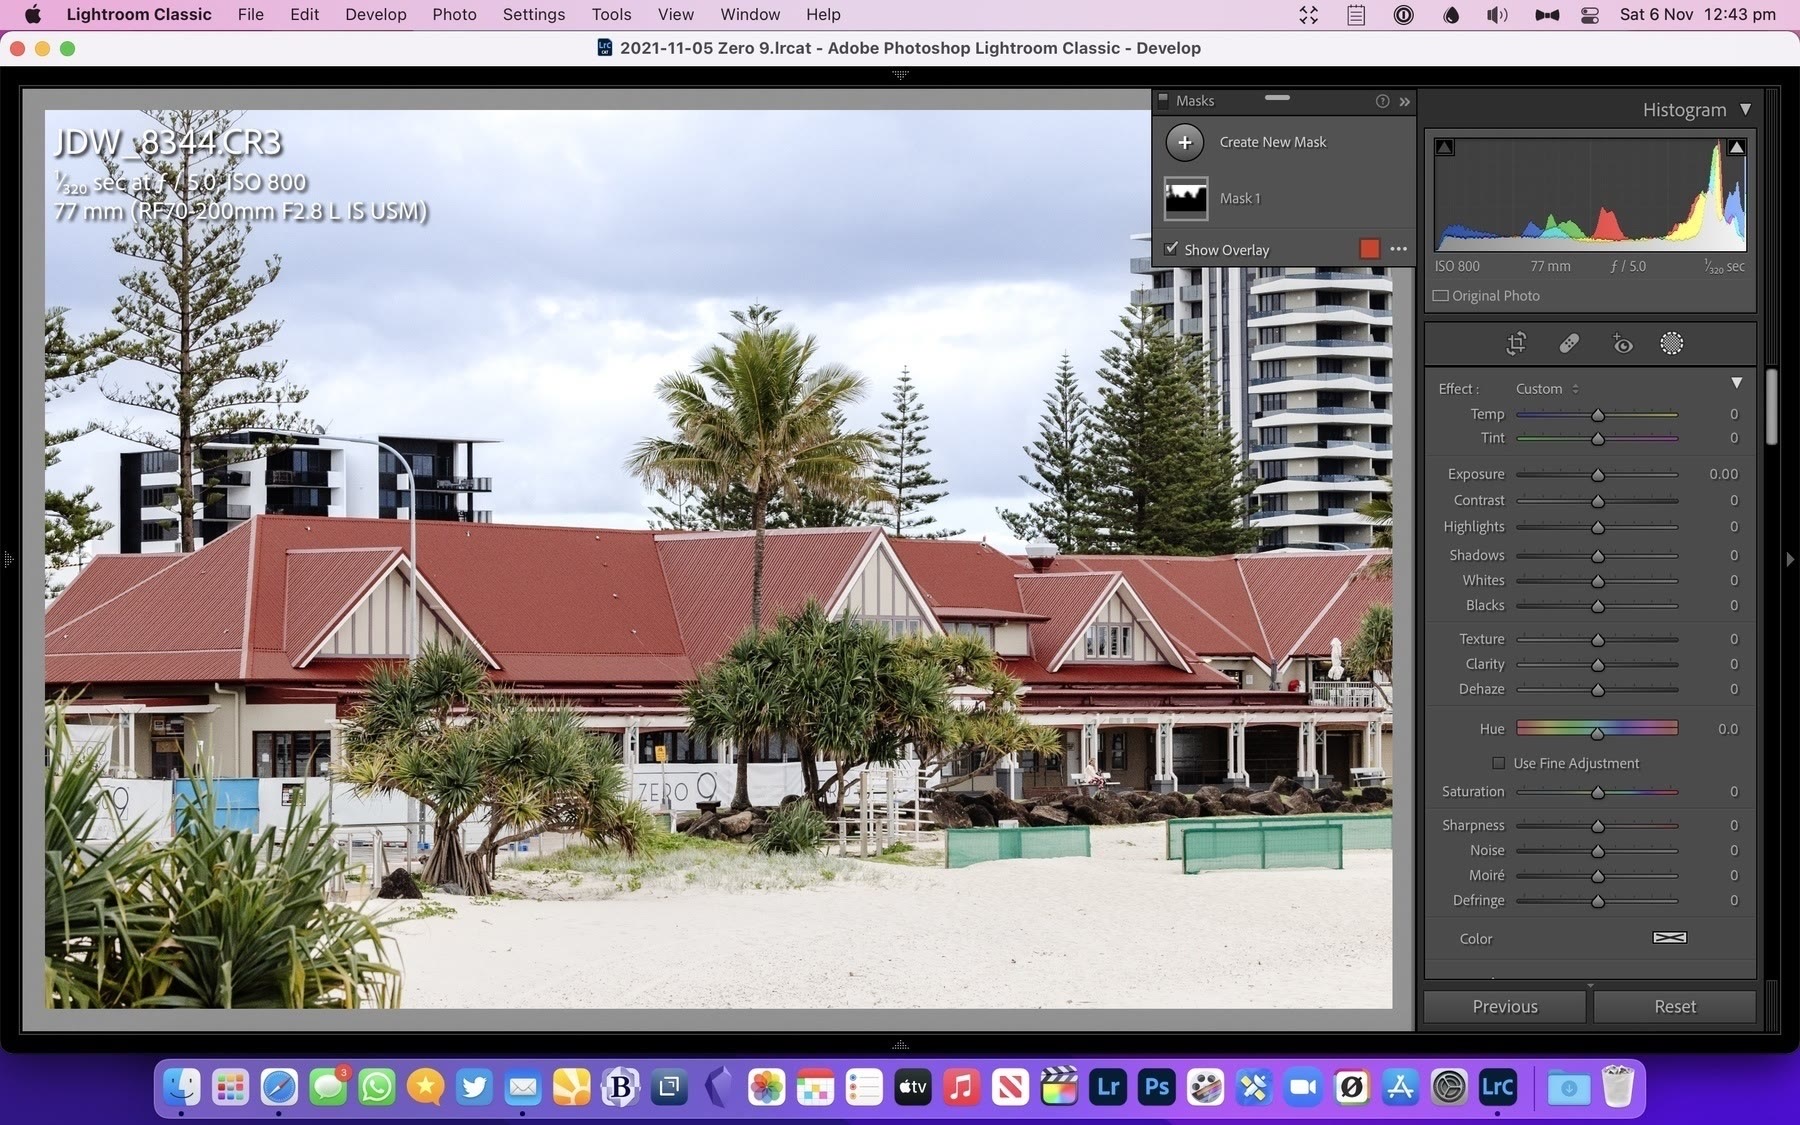
Task: Select the Red Eye Correction tool
Action: [x=1621, y=344]
